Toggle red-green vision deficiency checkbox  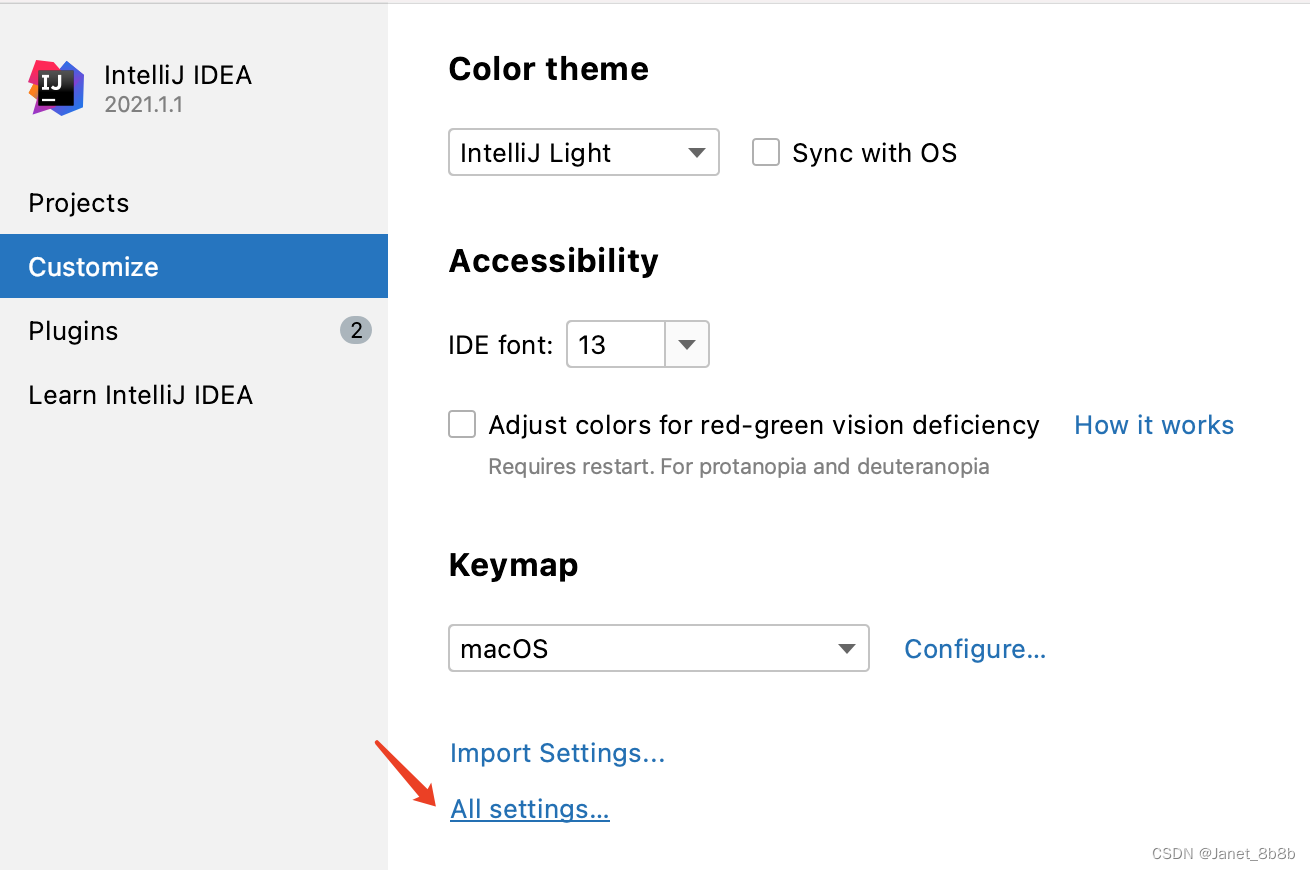tap(462, 425)
